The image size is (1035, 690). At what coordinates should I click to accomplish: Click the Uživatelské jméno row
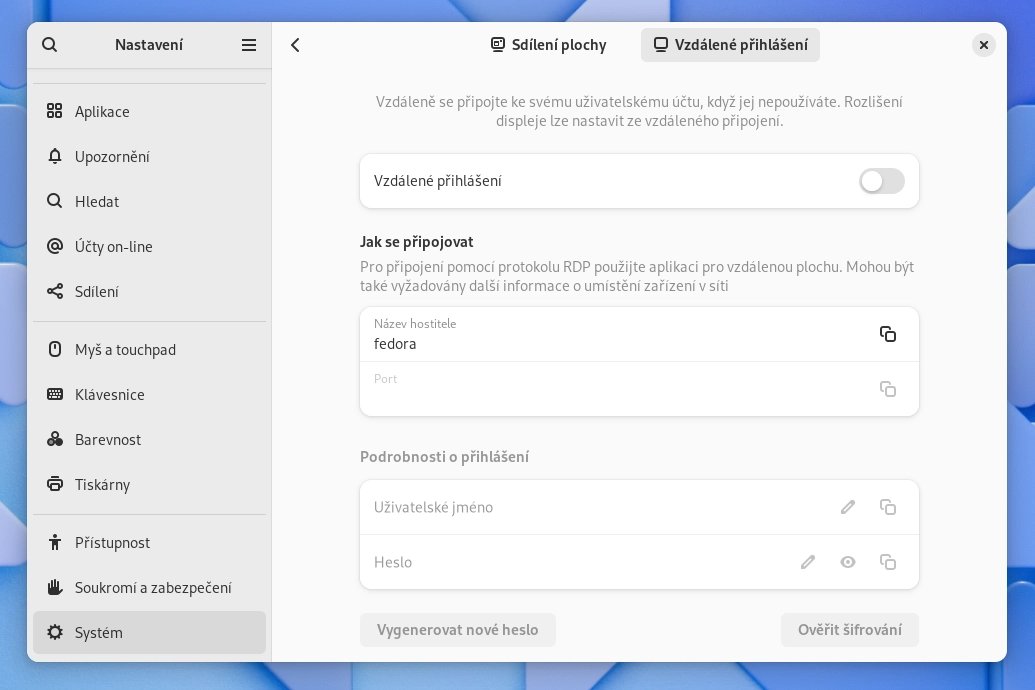(639, 507)
